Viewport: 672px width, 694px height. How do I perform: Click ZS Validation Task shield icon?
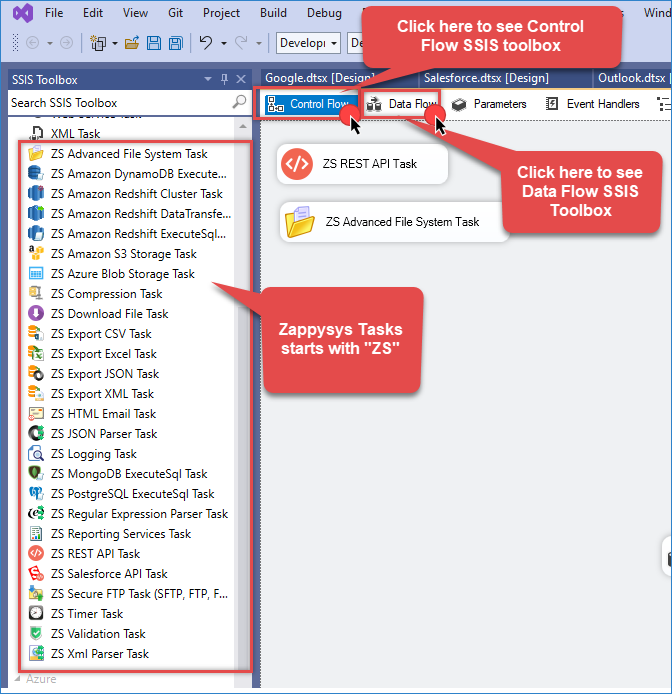(36, 633)
